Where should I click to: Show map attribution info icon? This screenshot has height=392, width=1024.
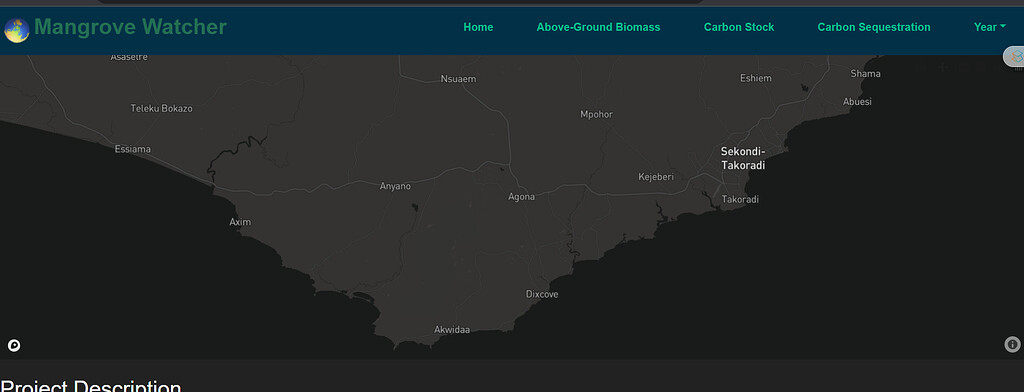pyautogui.click(x=1012, y=344)
